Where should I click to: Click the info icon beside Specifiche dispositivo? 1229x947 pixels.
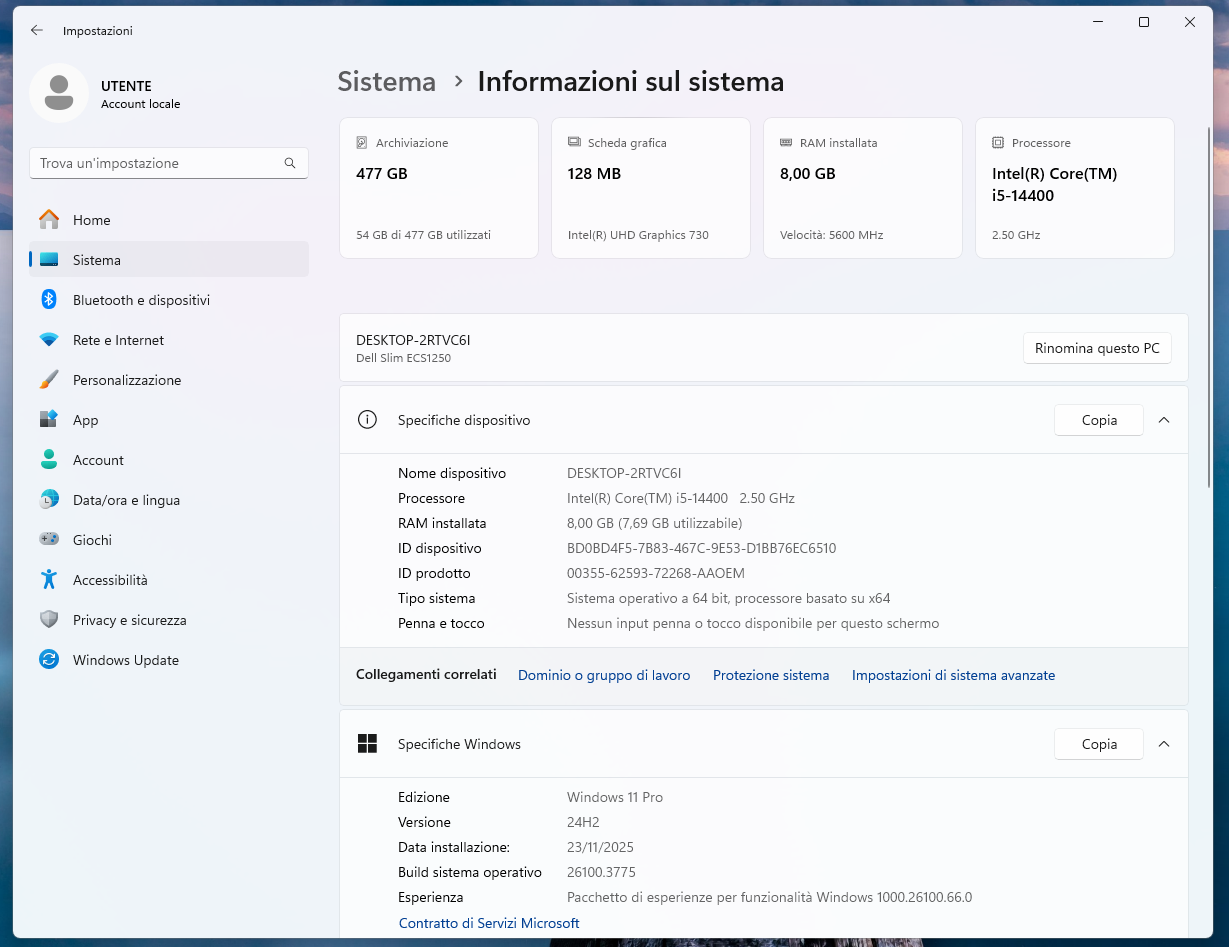click(x=367, y=420)
